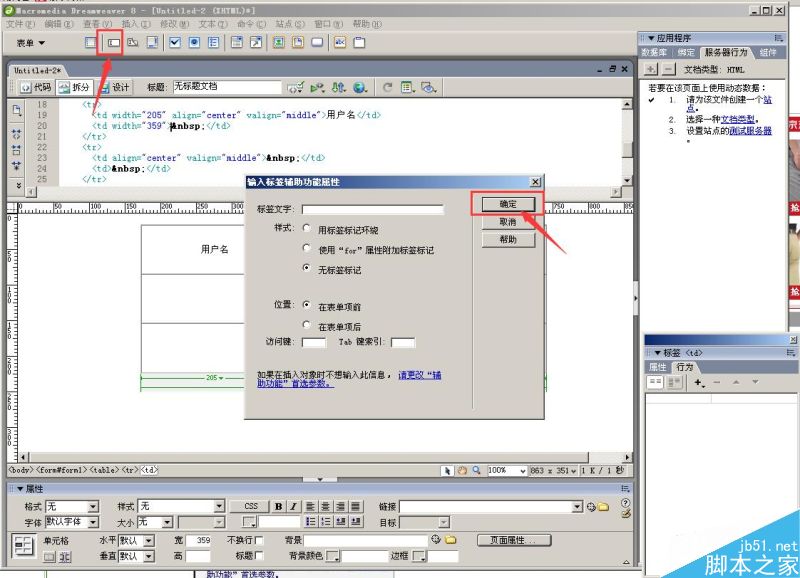
Task: Open the 表单 insert category dropdown
Action: click(31, 43)
